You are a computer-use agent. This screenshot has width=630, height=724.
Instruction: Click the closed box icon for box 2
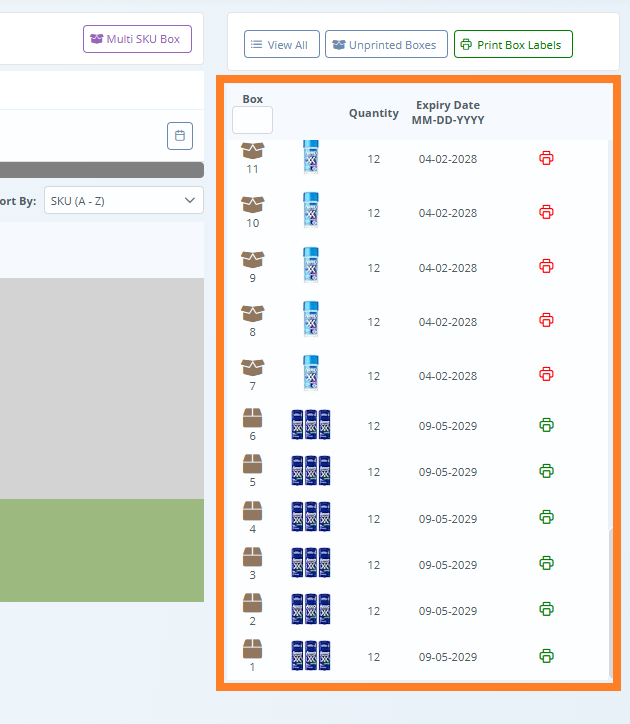(252, 602)
